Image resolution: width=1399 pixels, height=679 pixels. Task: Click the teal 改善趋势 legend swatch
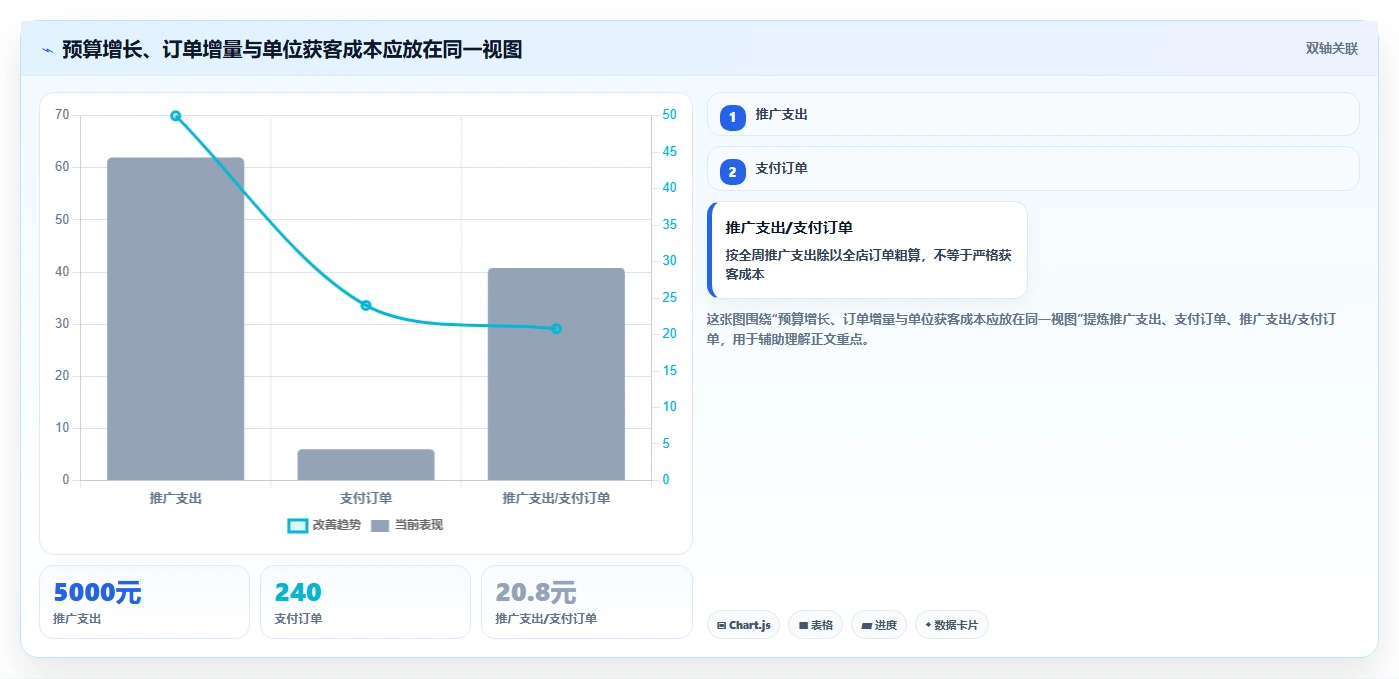[297, 526]
